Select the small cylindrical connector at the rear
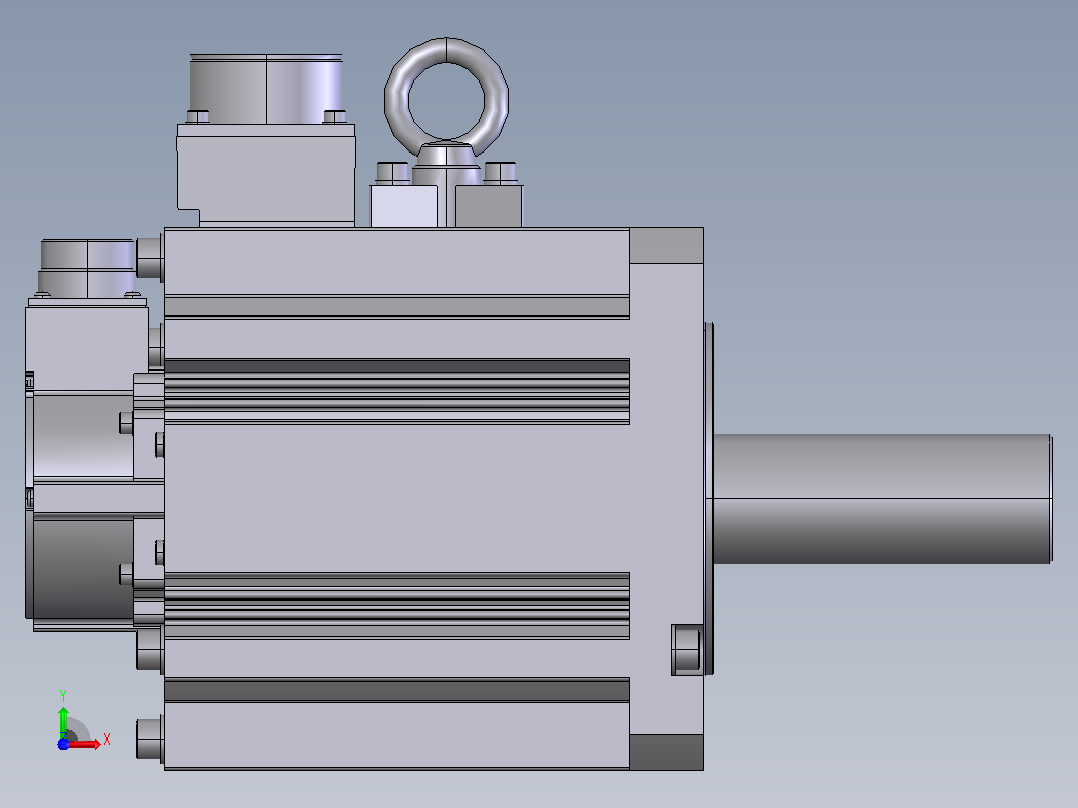 coord(87,268)
